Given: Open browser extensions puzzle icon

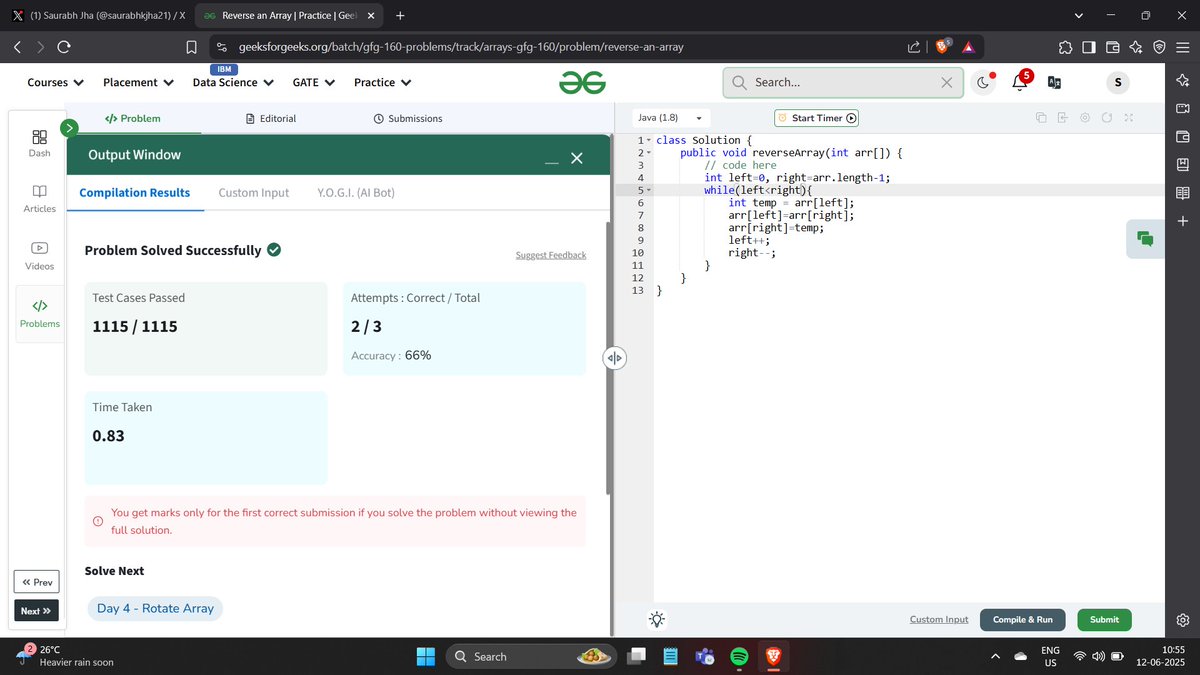Looking at the screenshot, I should (1065, 47).
